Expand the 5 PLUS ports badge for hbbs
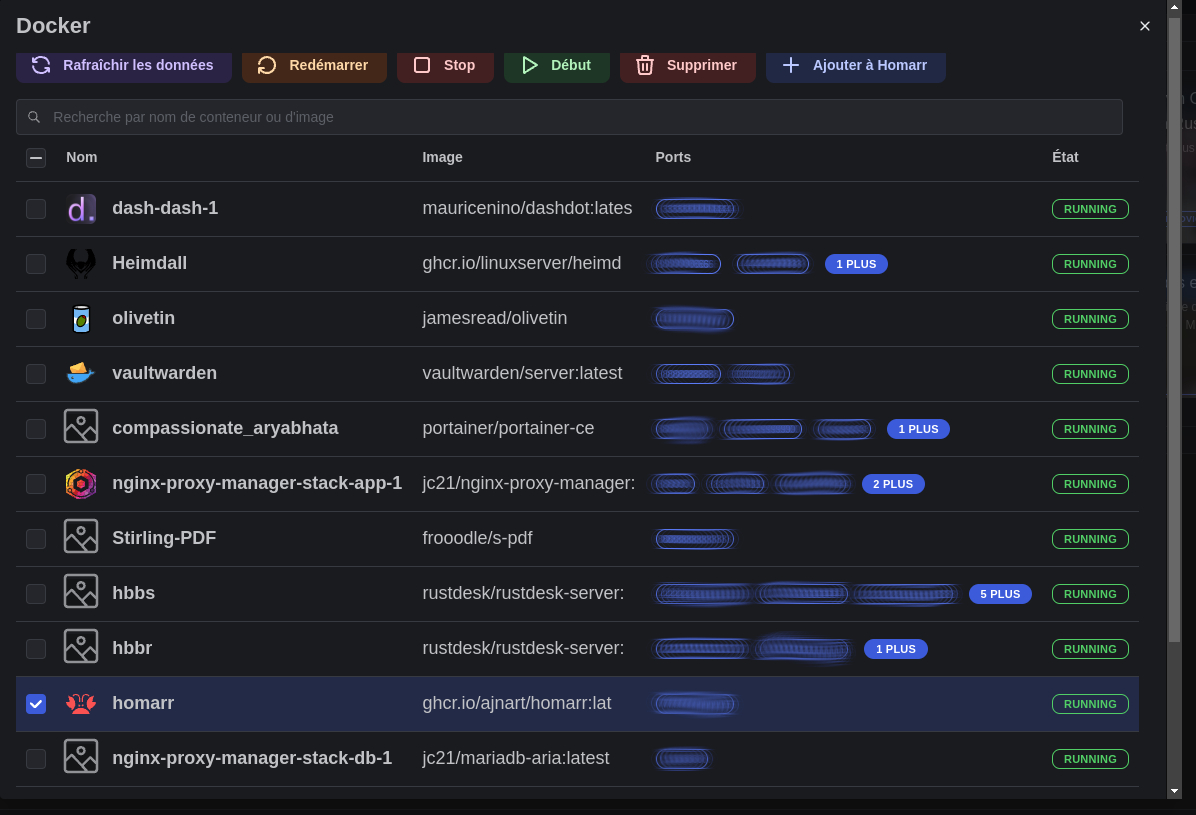1196x815 pixels. point(1000,594)
